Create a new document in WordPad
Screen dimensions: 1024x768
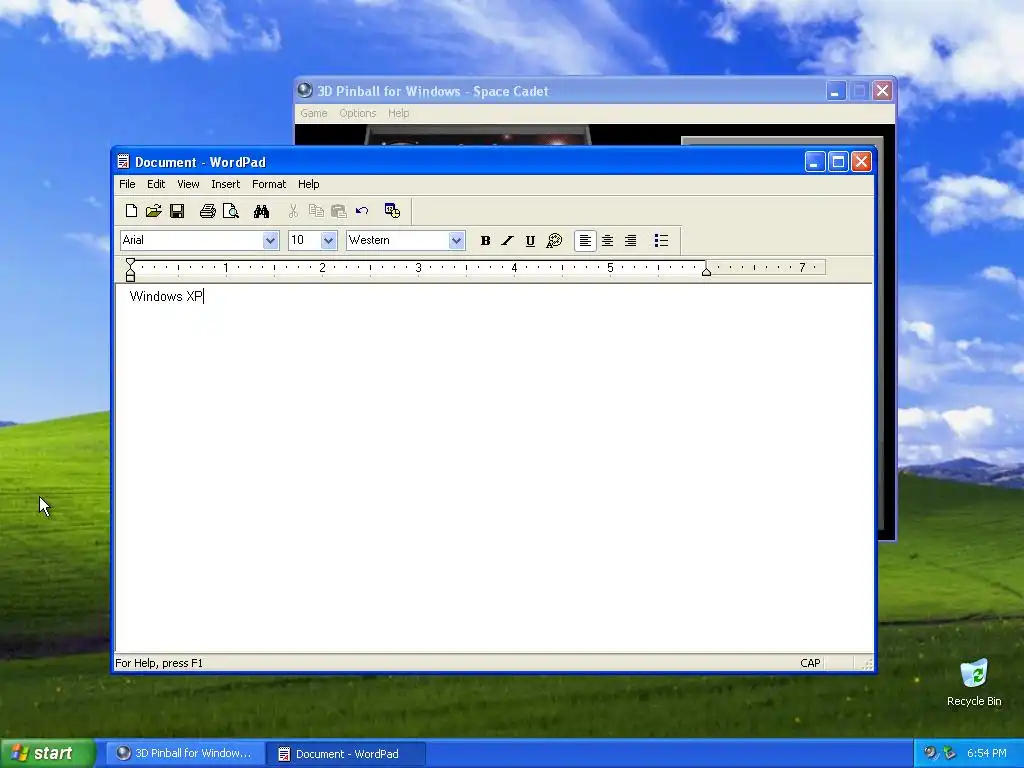[131, 211]
